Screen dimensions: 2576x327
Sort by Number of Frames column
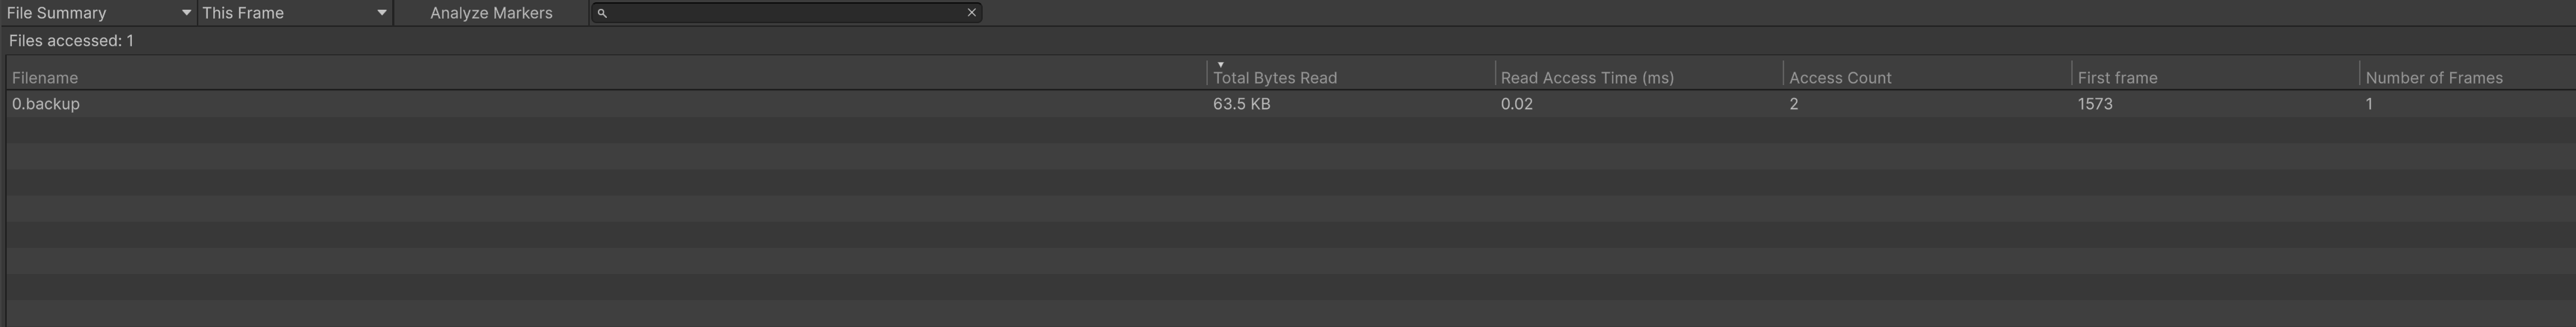point(2434,78)
